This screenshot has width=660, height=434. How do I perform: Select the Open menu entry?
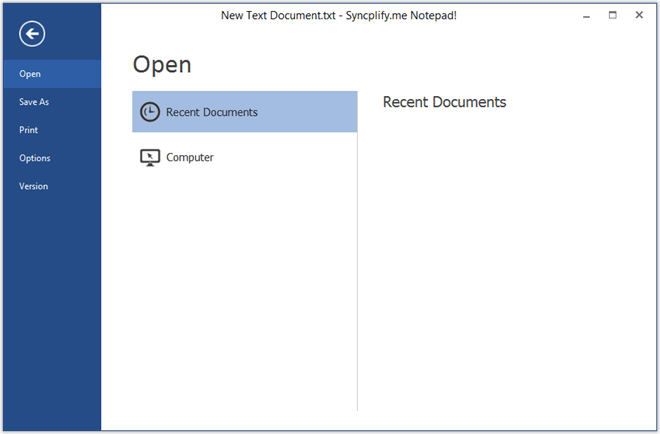point(52,74)
